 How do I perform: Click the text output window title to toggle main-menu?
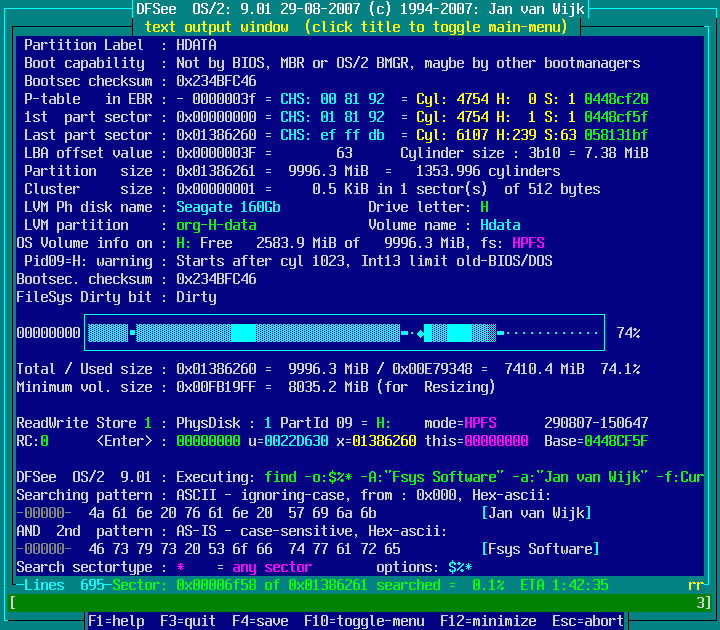(356, 27)
